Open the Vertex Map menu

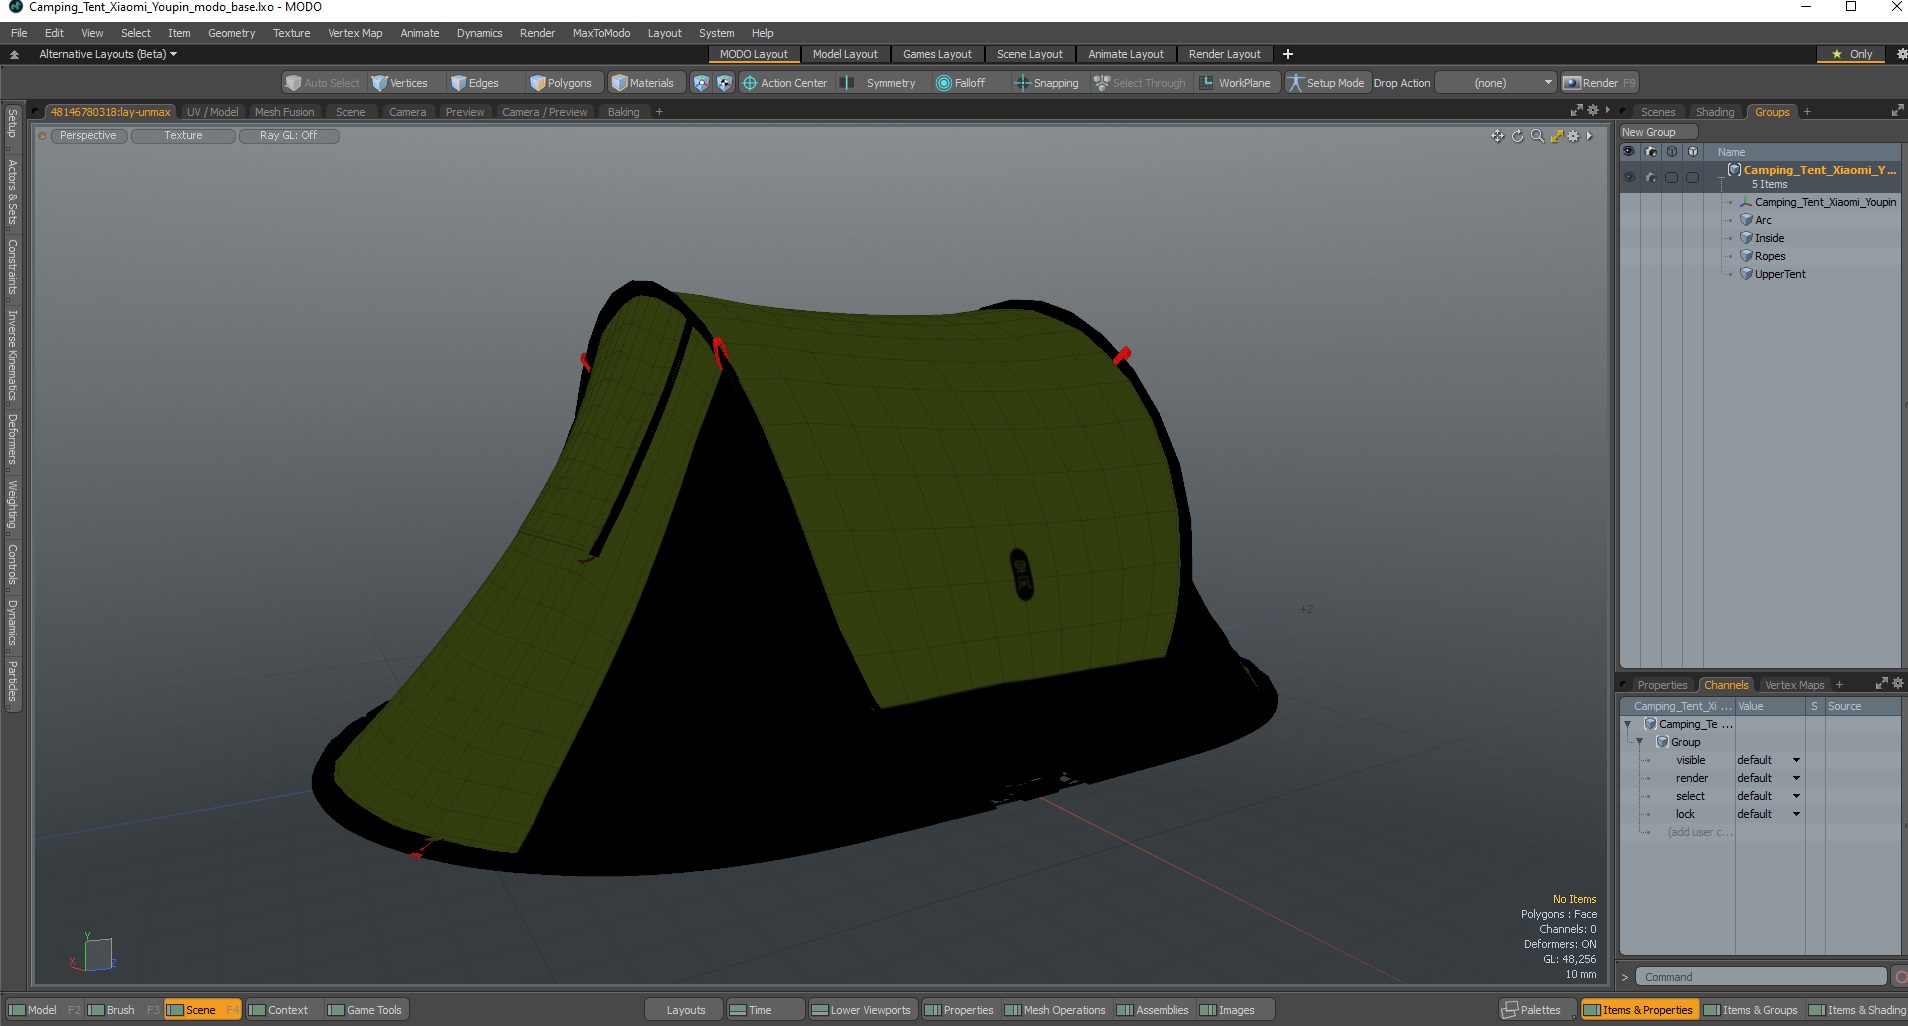pos(355,33)
